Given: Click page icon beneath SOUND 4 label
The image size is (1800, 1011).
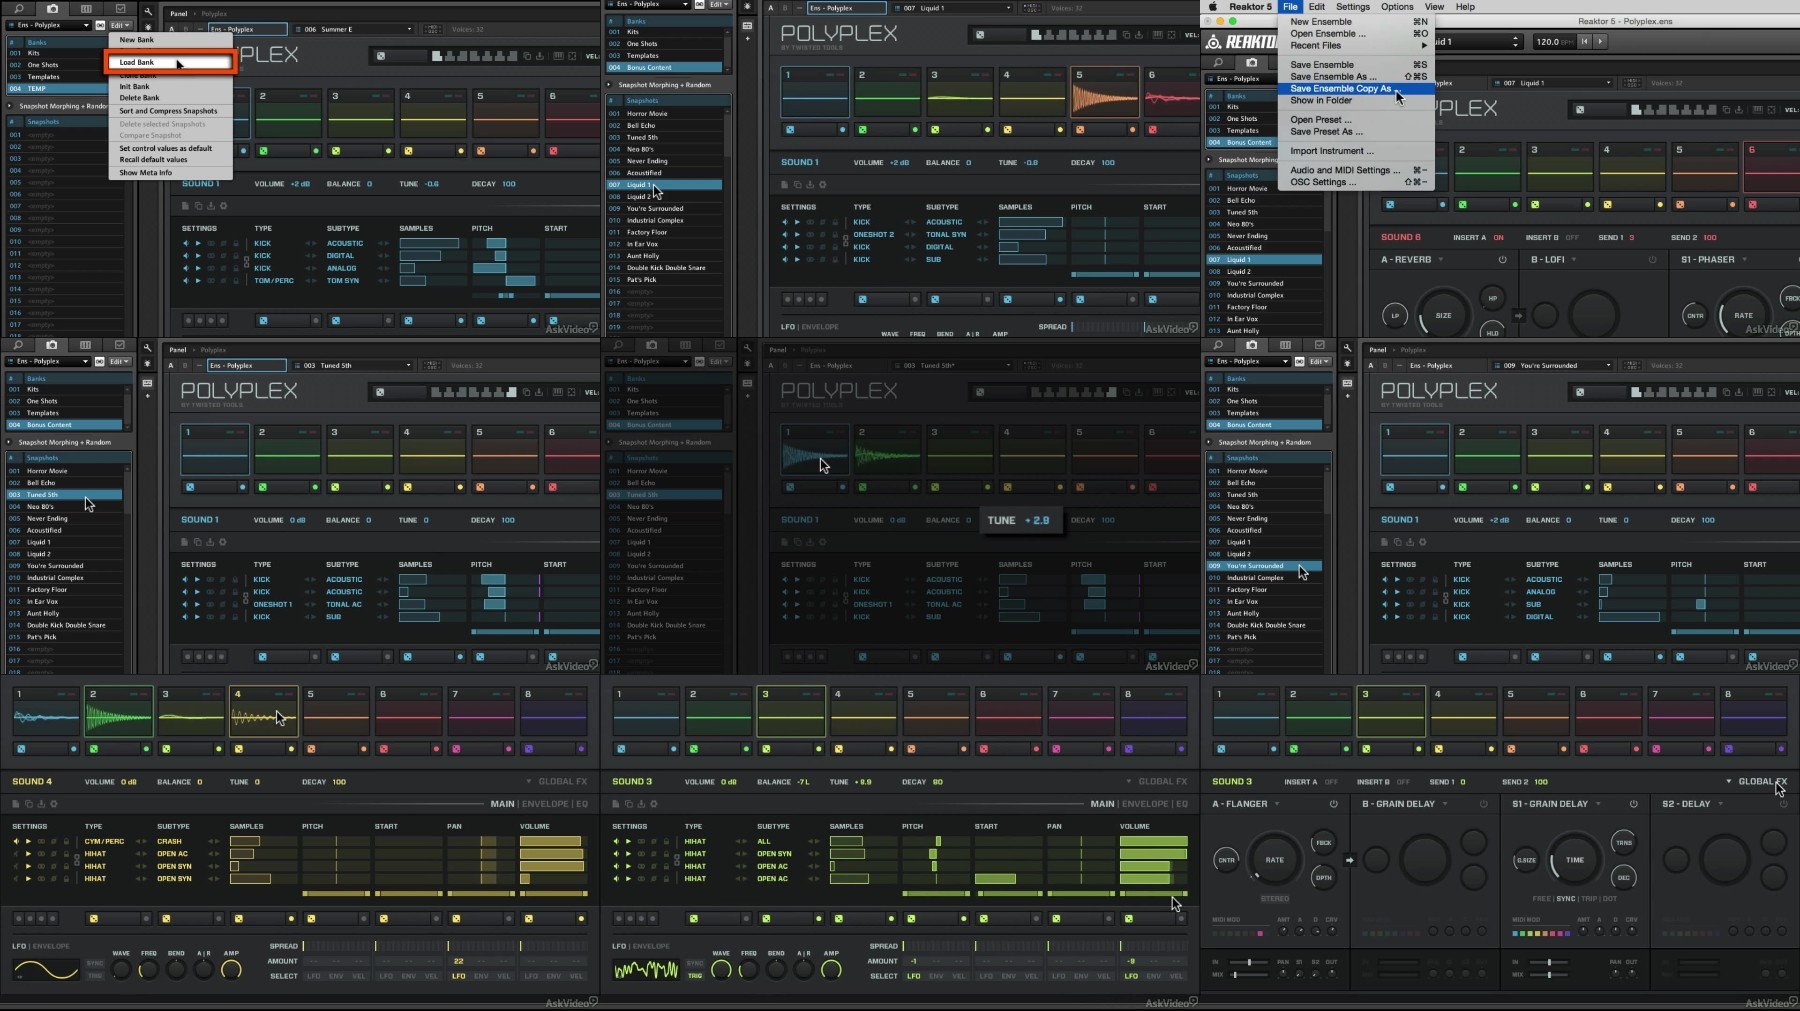Looking at the screenshot, I should (17, 804).
